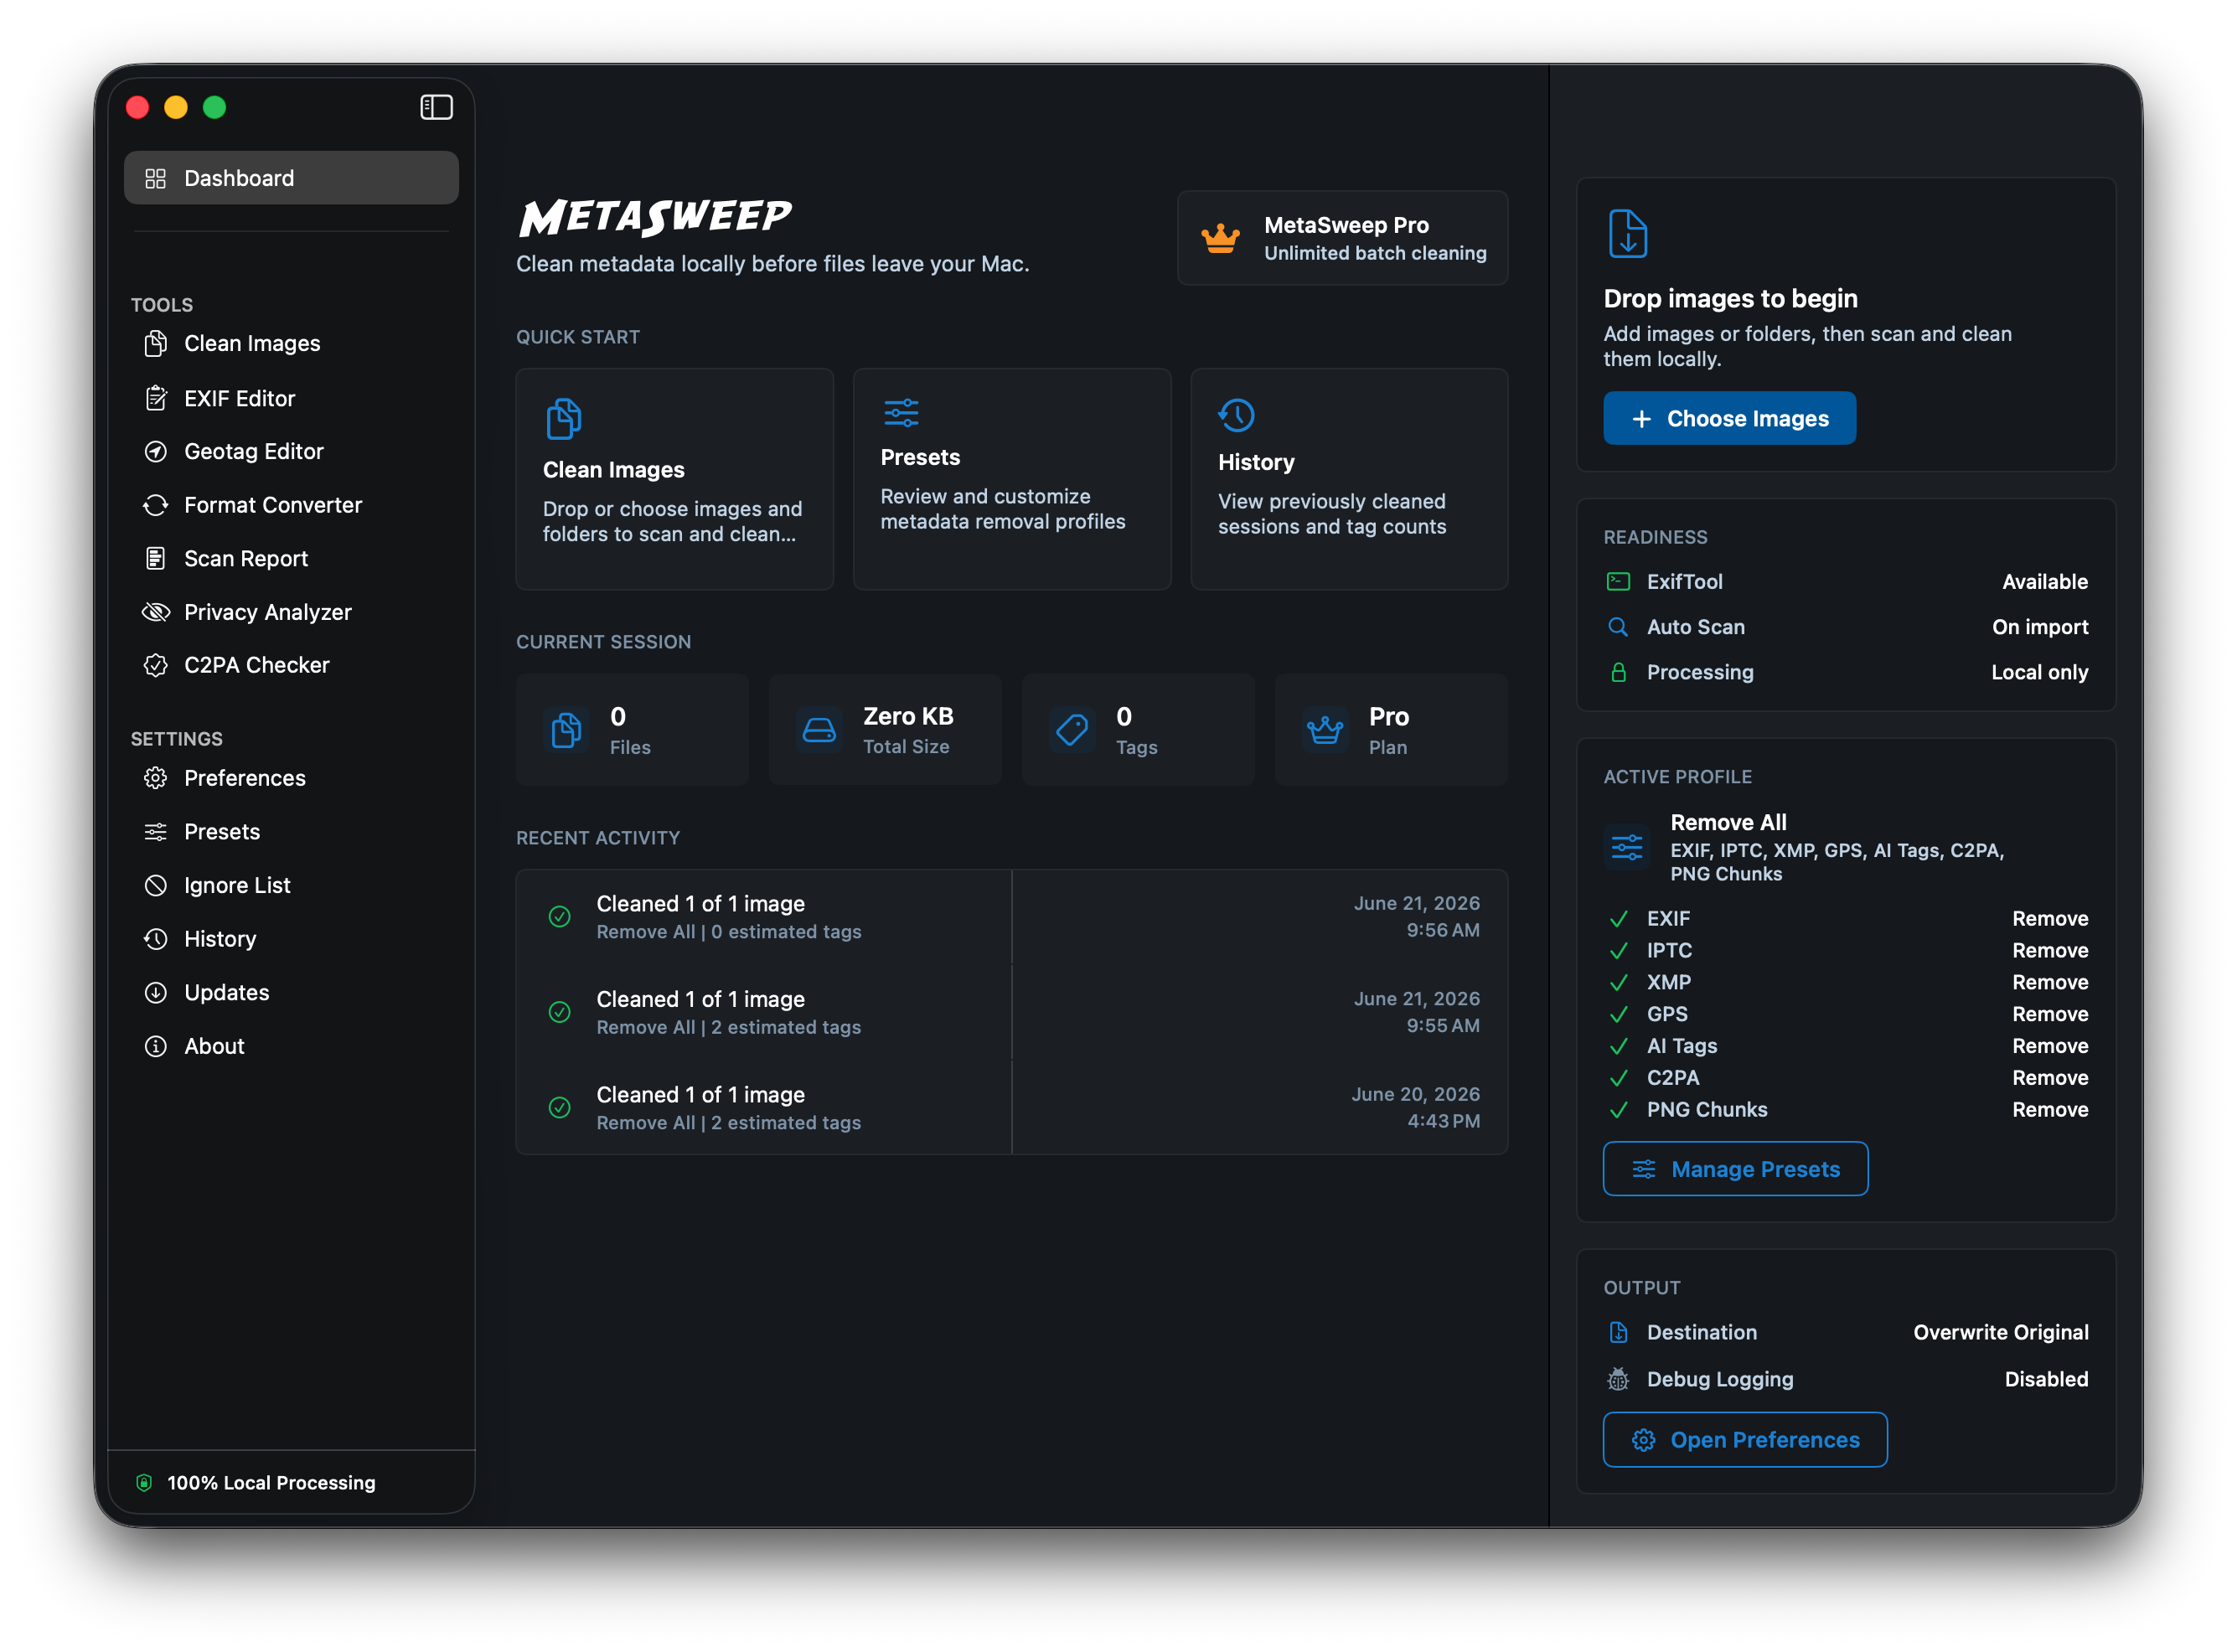Image resolution: width=2237 pixels, height=1652 pixels.
Task: Click the Files count document icon
Action: pos(567,730)
